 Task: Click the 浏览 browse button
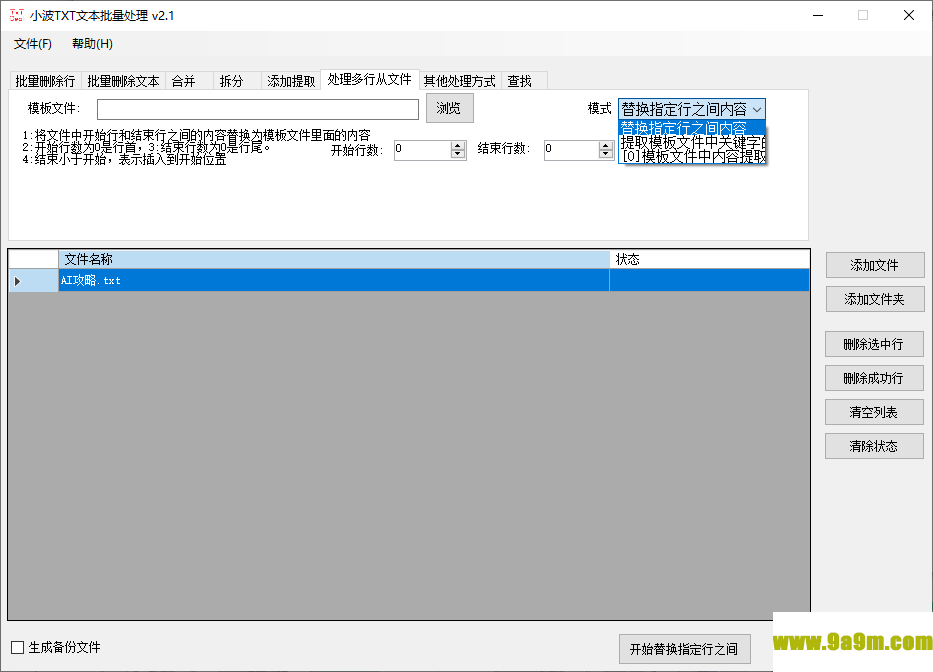pos(450,108)
